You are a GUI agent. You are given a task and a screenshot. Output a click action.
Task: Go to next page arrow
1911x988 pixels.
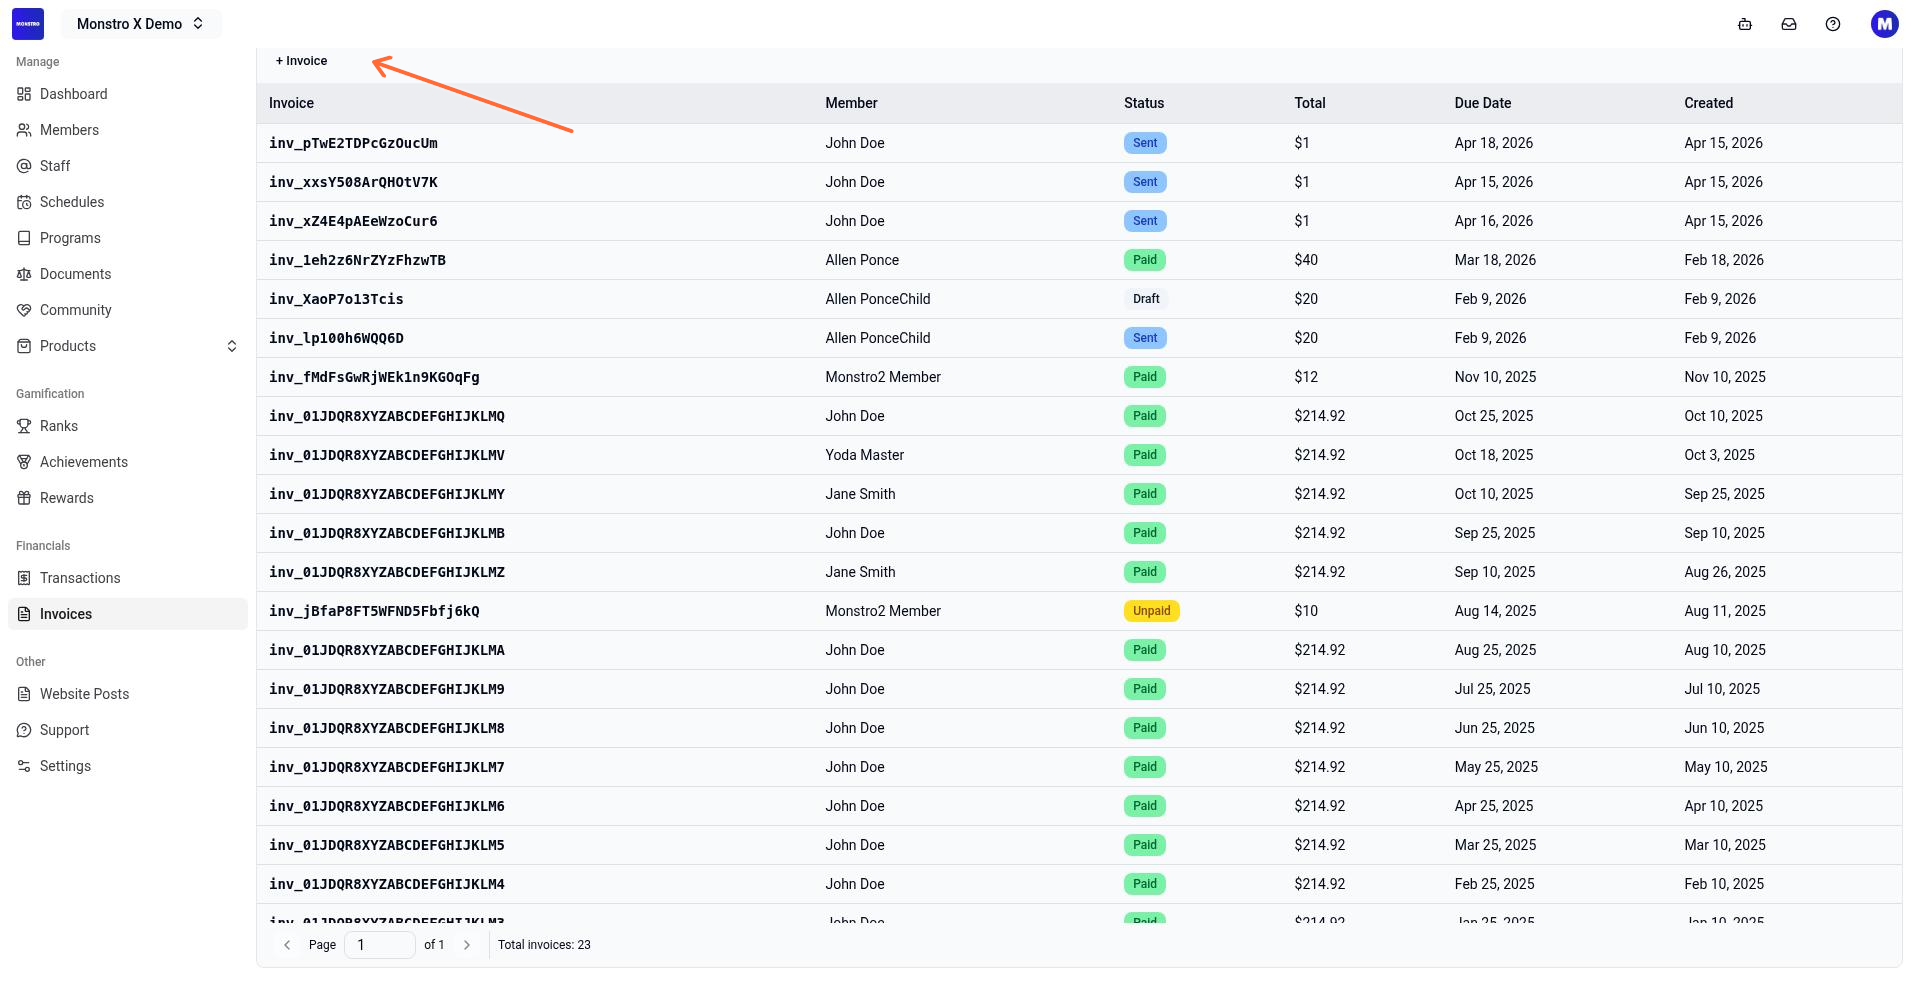pos(467,945)
